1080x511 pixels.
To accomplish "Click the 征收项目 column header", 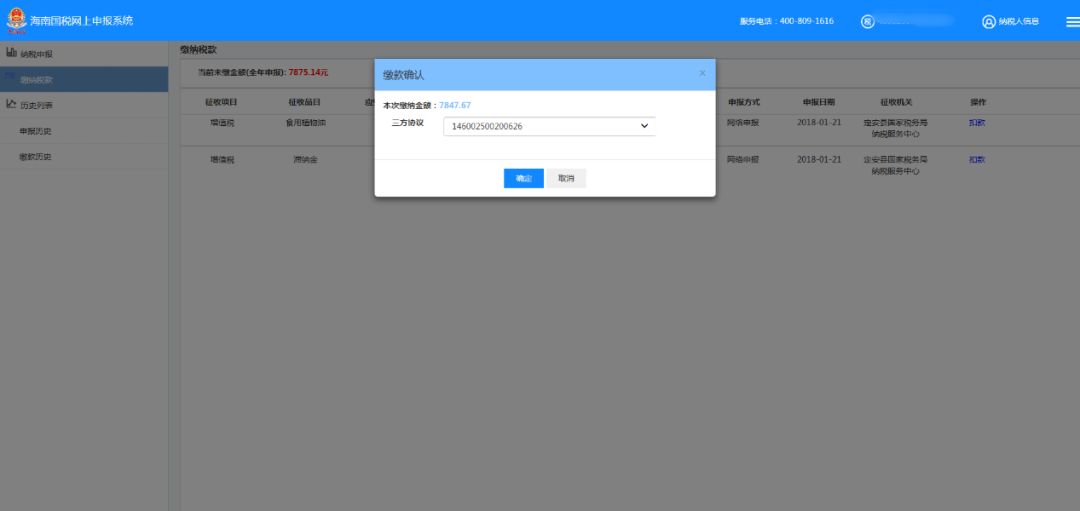I will click(221, 102).
